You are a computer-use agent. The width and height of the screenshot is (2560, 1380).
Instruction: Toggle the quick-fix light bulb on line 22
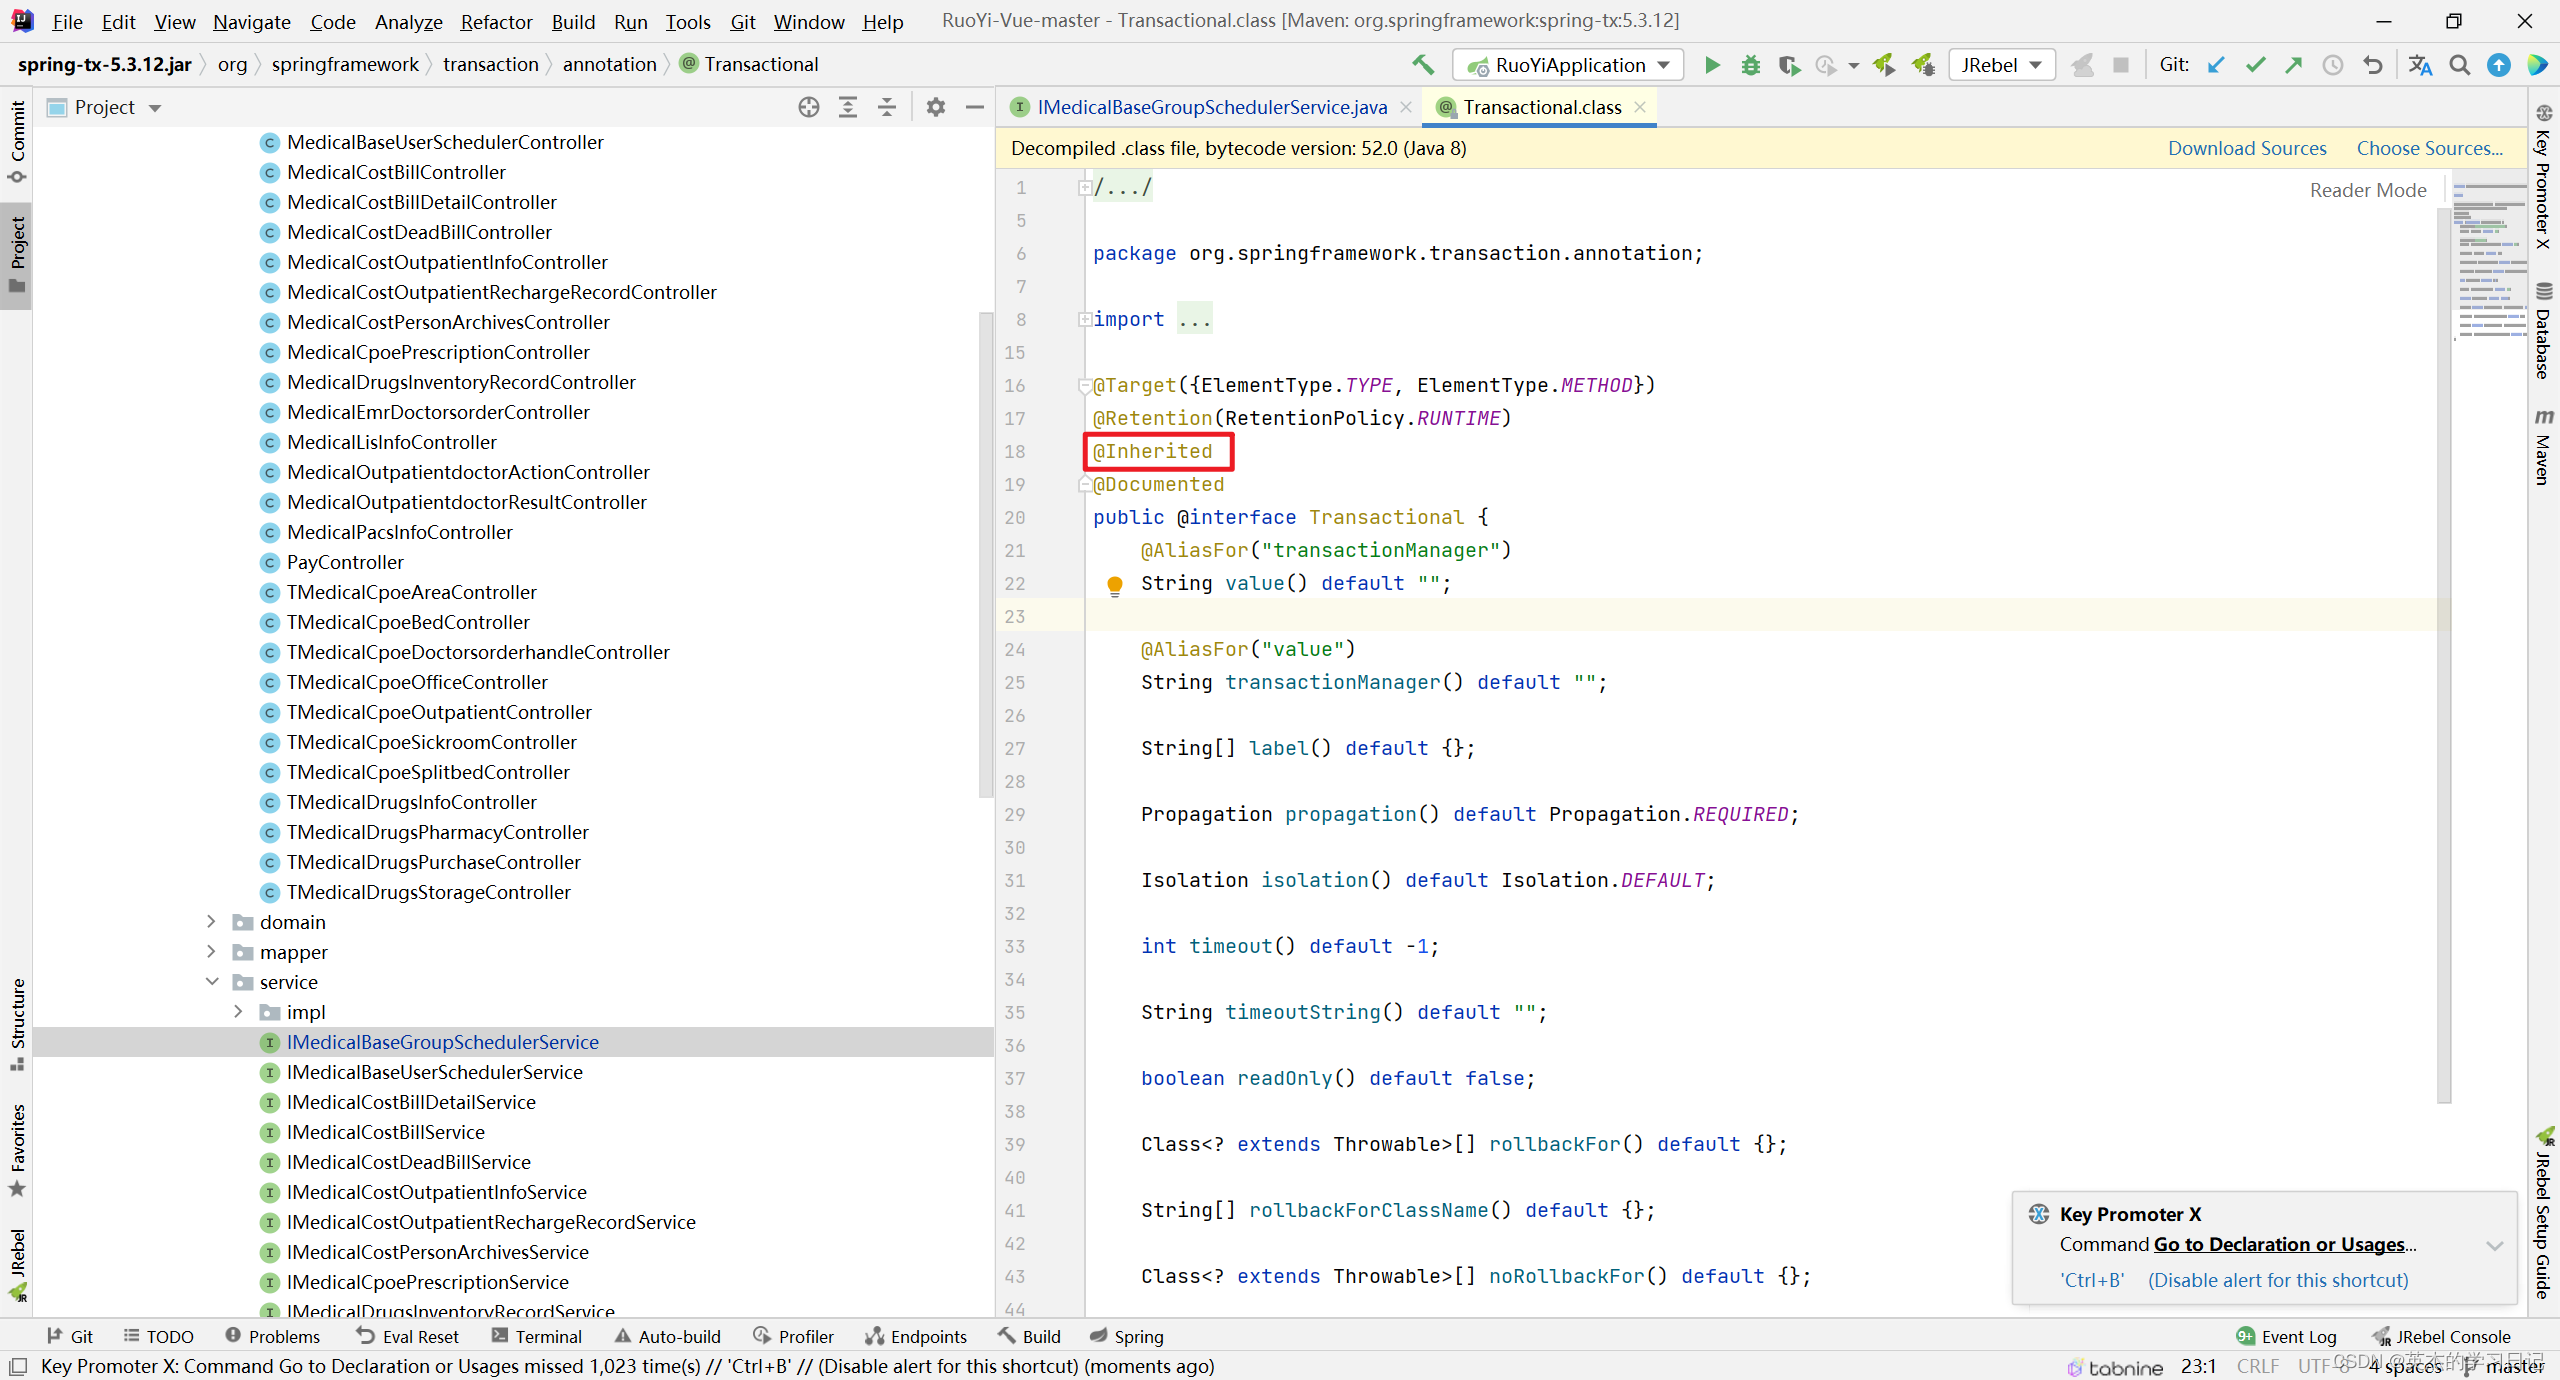1114,585
